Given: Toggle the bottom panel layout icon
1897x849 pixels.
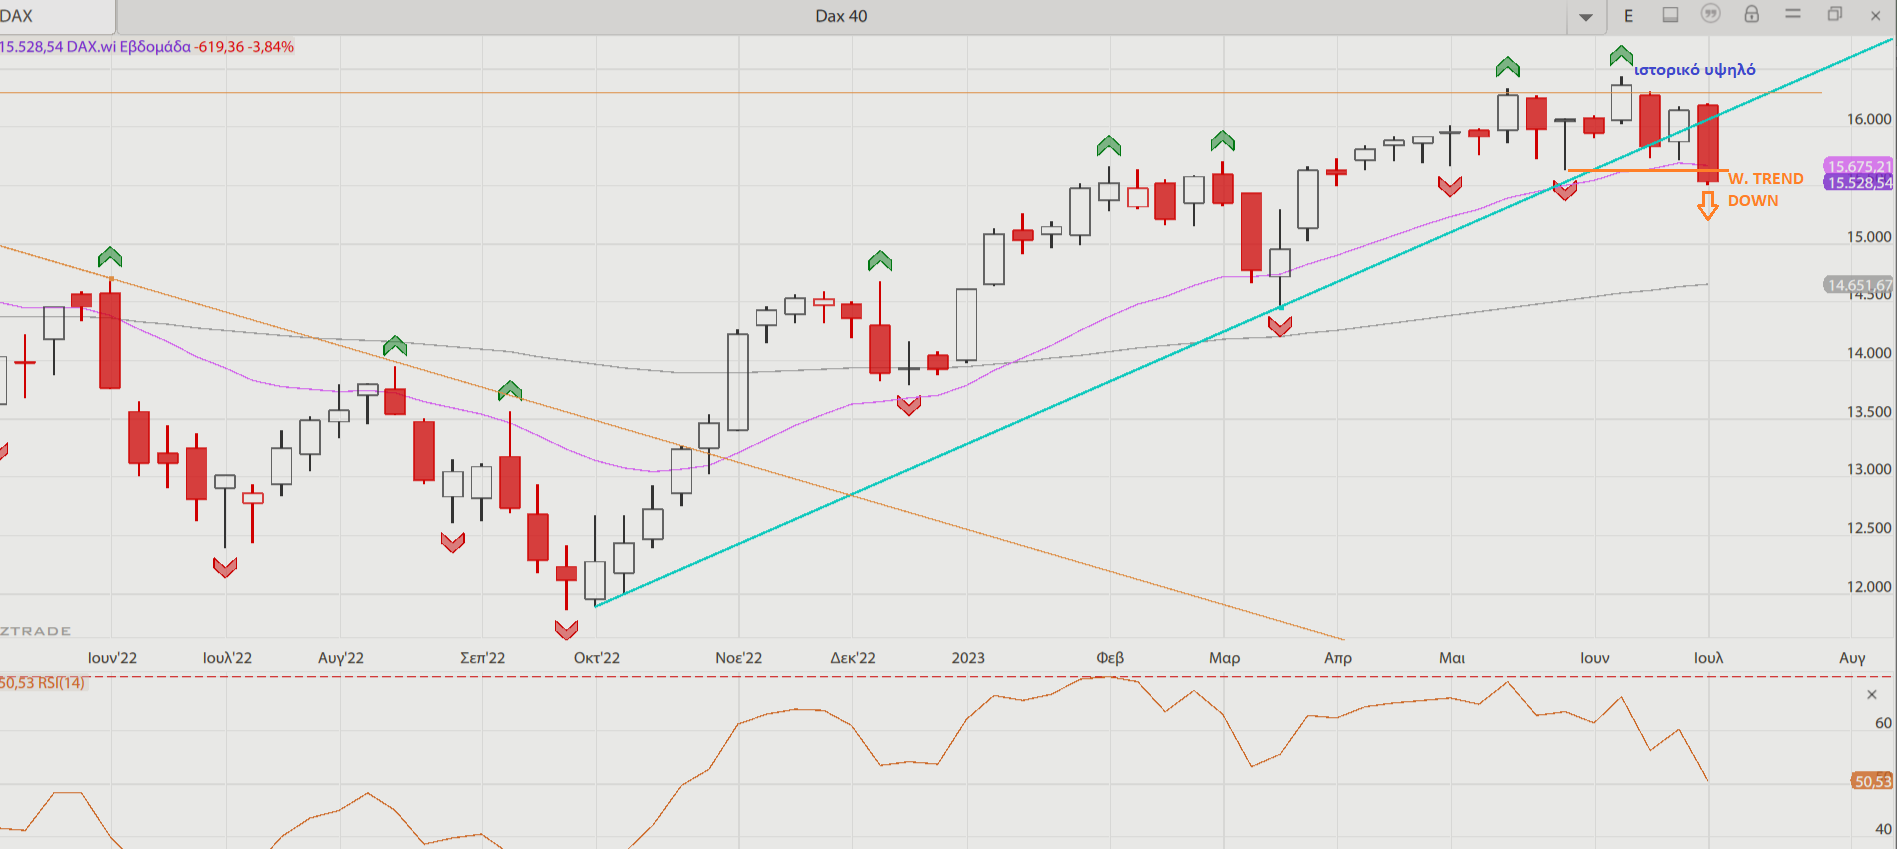Looking at the screenshot, I should 1670,15.
